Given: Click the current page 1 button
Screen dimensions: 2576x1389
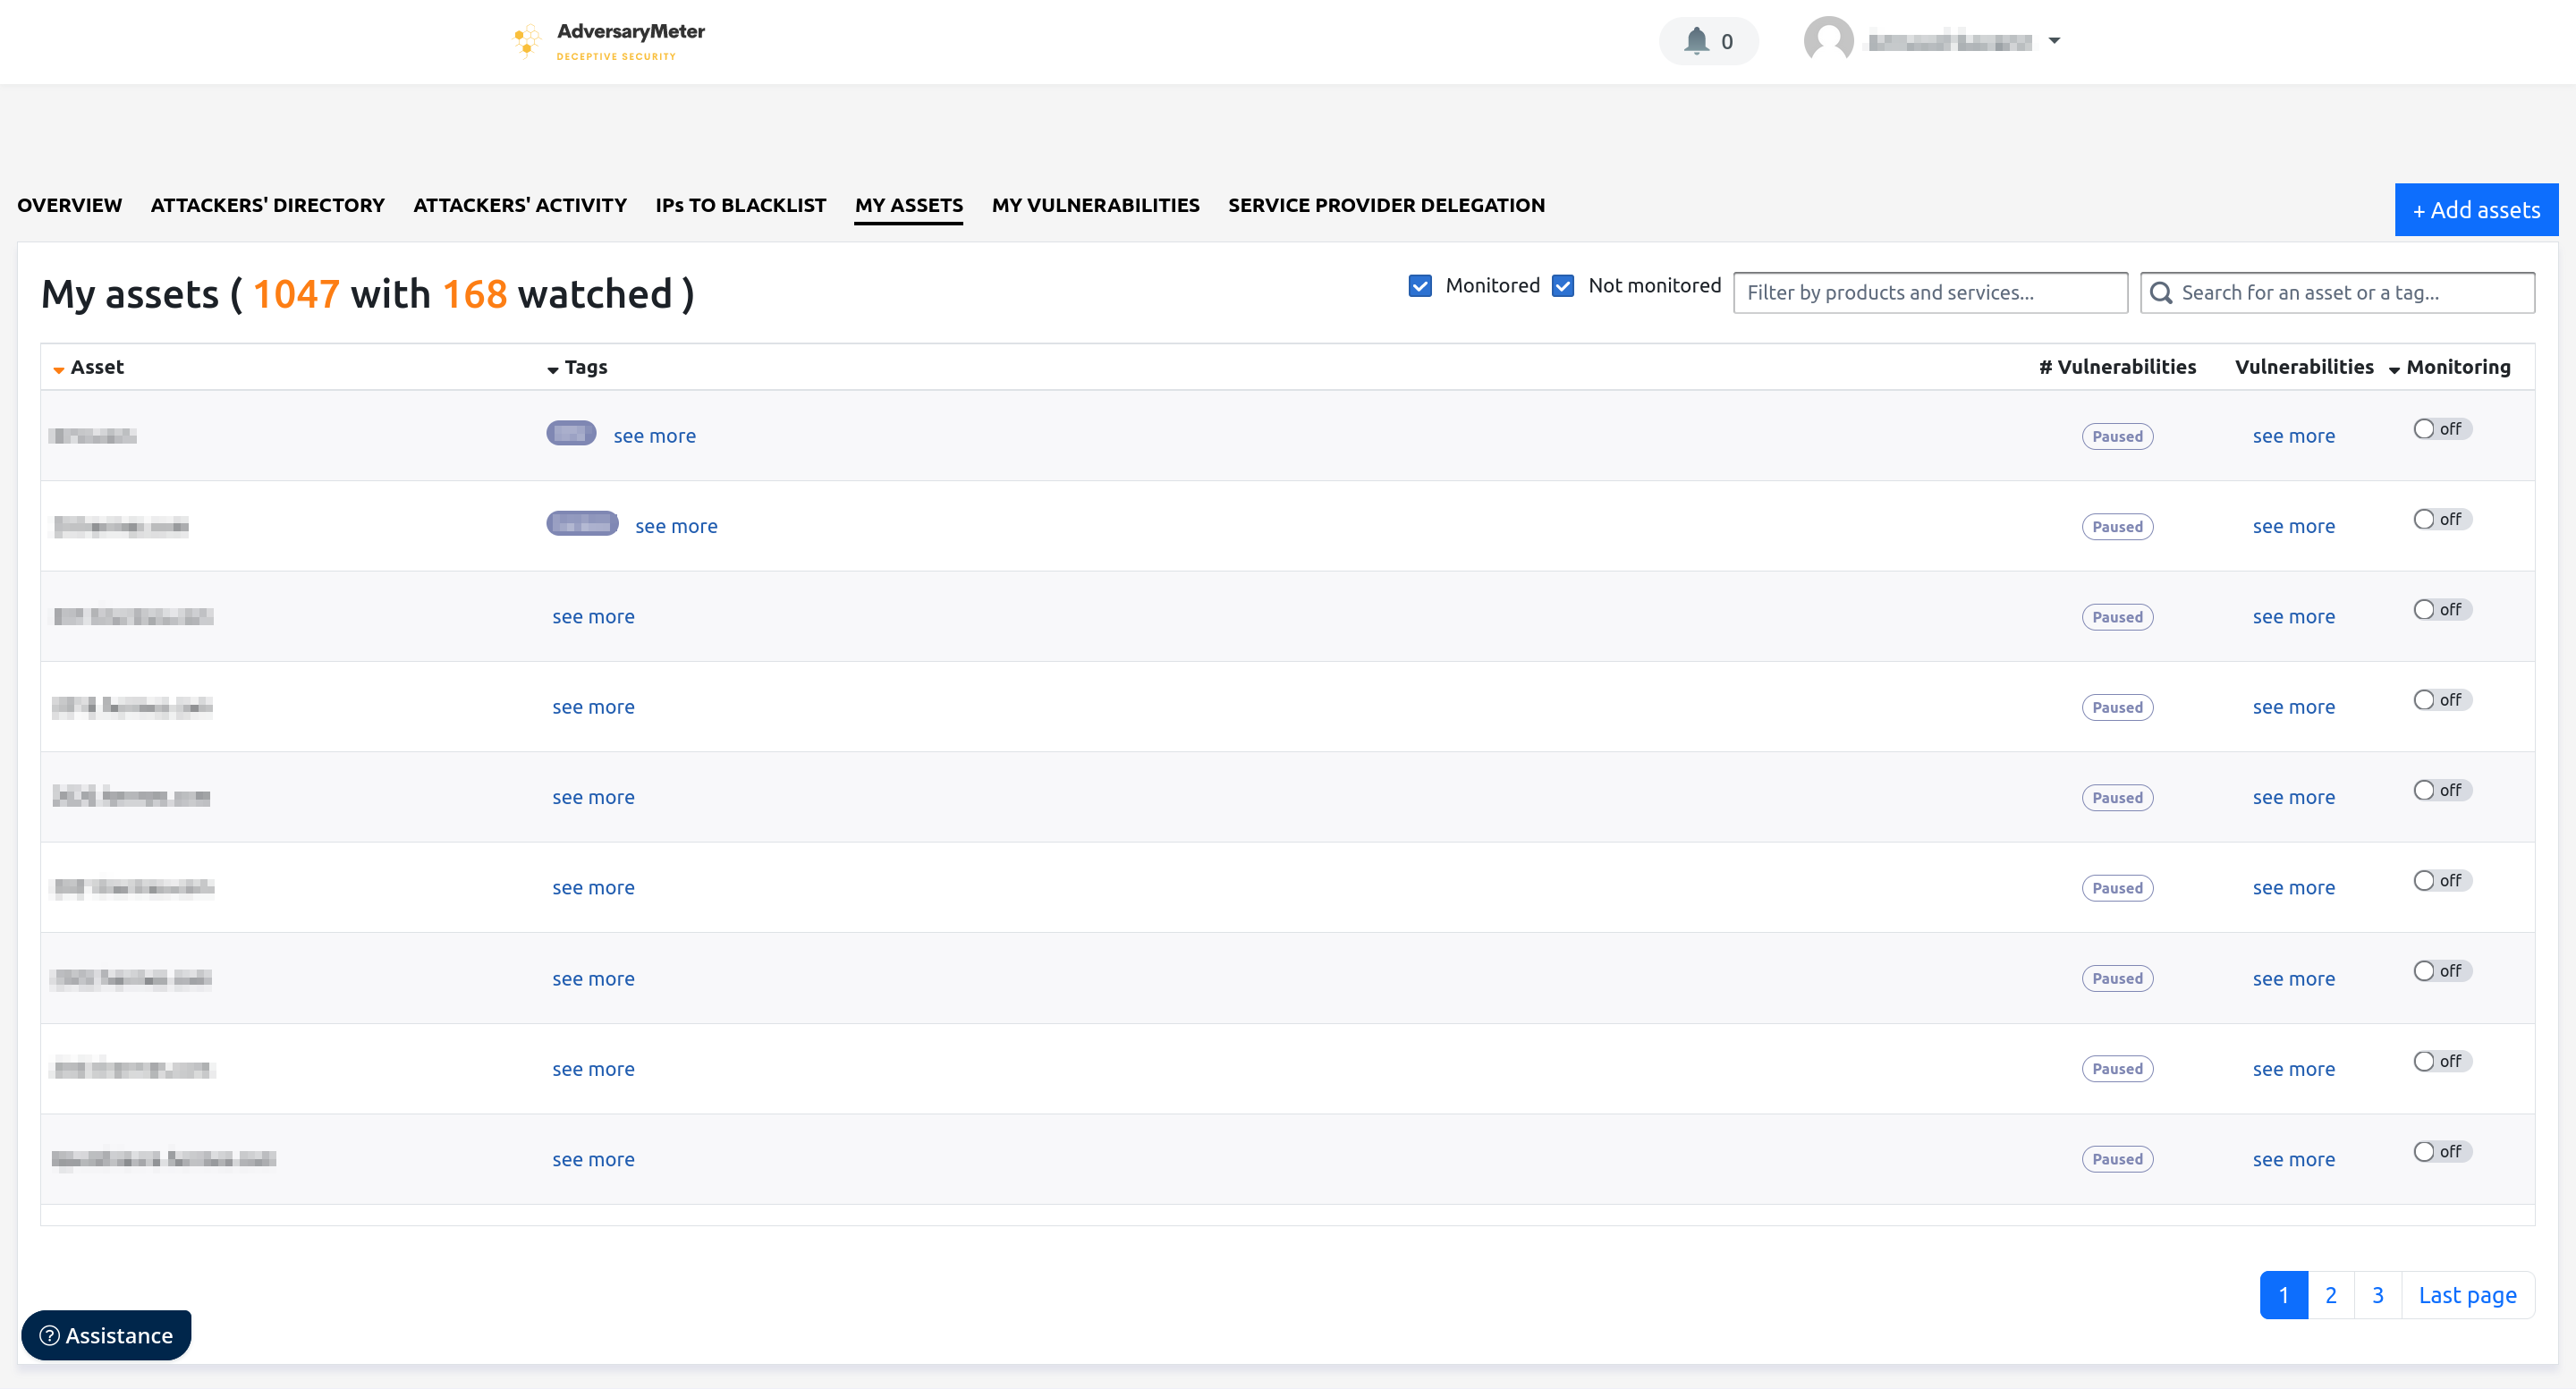Looking at the screenshot, I should tap(2283, 1295).
